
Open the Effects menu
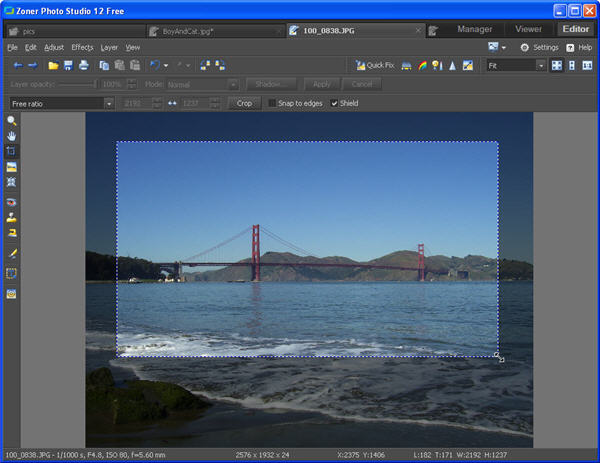[x=82, y=47]
